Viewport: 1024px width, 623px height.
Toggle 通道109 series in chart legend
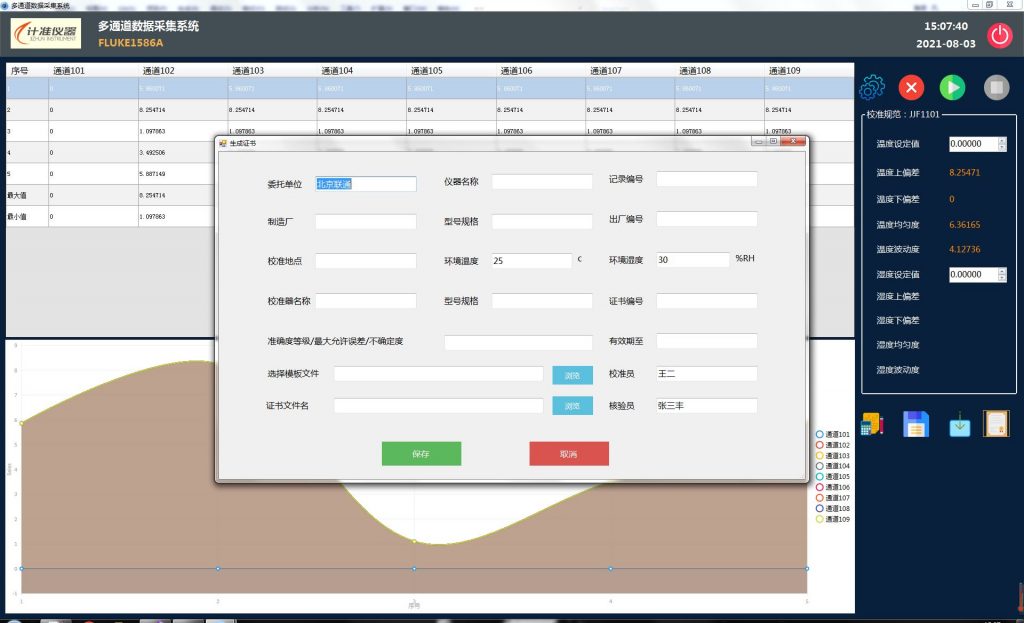click(x=832, y=519)
